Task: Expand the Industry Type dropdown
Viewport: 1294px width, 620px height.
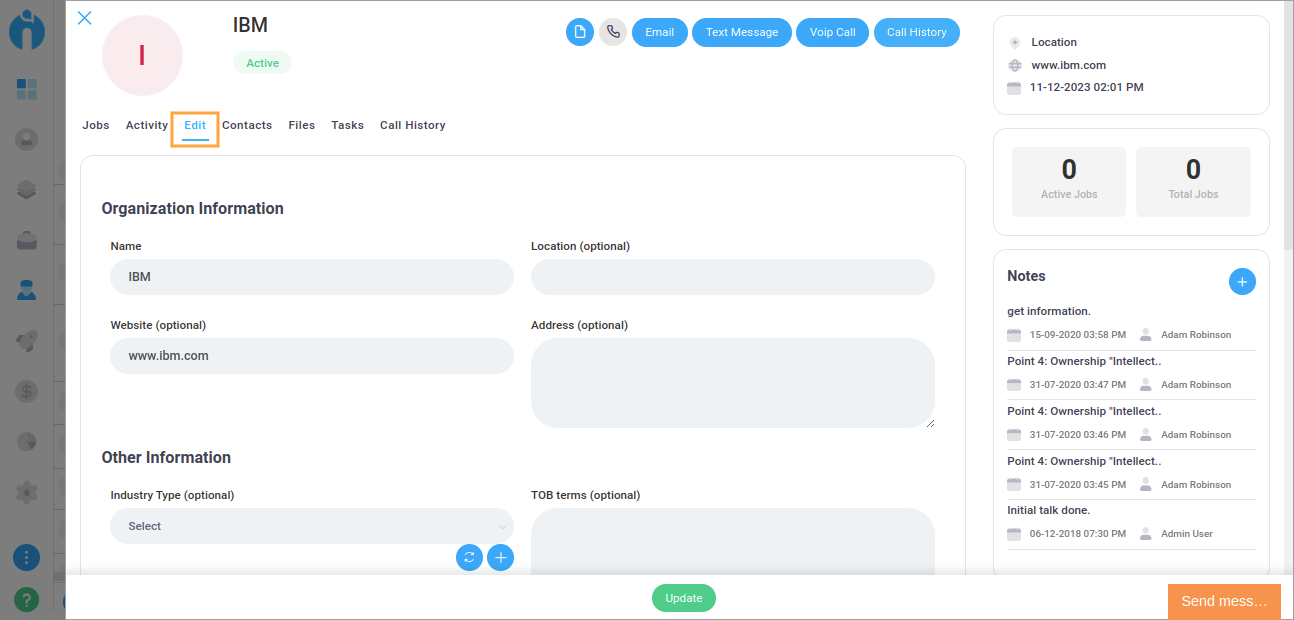Action: [311, 526]
